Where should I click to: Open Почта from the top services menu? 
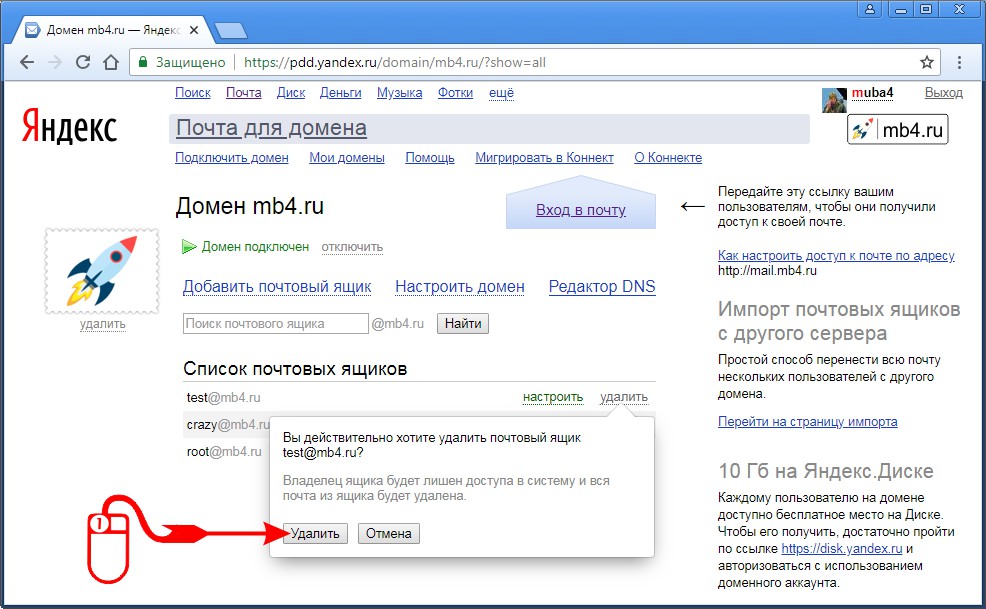point(243,92)
